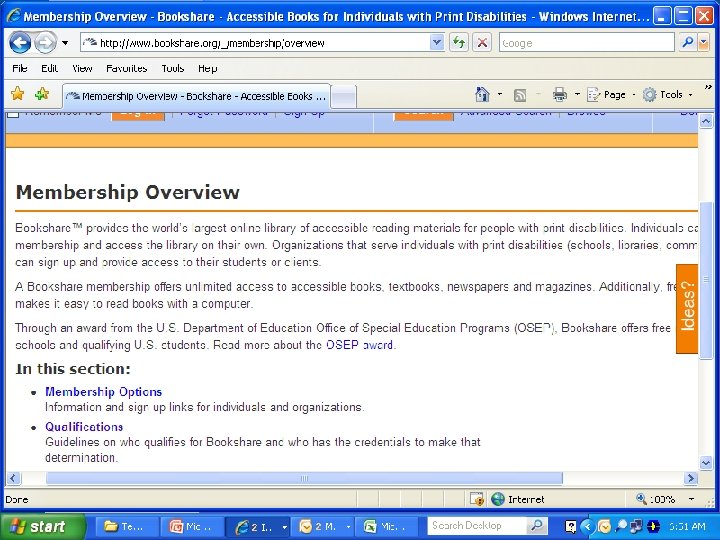Open the 2 M... taskbar group
The image size is (720, 540).
(324, 526)
